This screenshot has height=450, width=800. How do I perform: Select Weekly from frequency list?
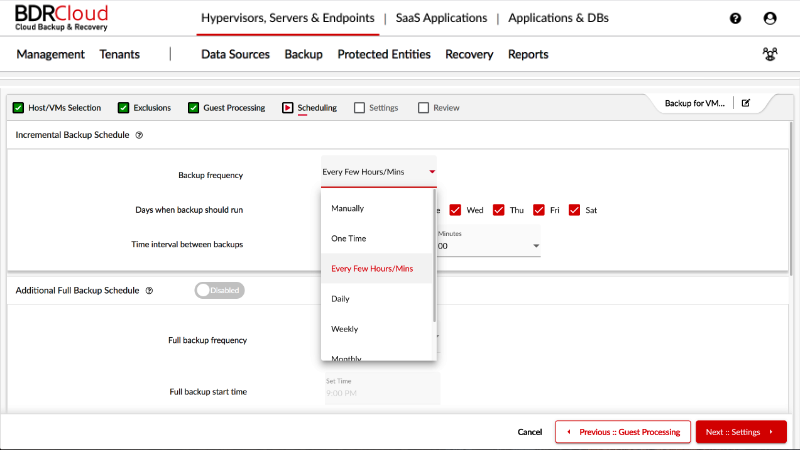tap(377, 329)
